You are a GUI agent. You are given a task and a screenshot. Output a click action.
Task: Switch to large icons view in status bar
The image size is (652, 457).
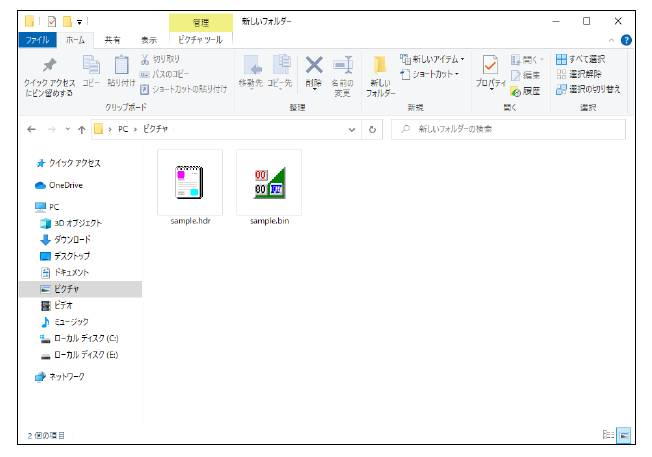[624, 435]
